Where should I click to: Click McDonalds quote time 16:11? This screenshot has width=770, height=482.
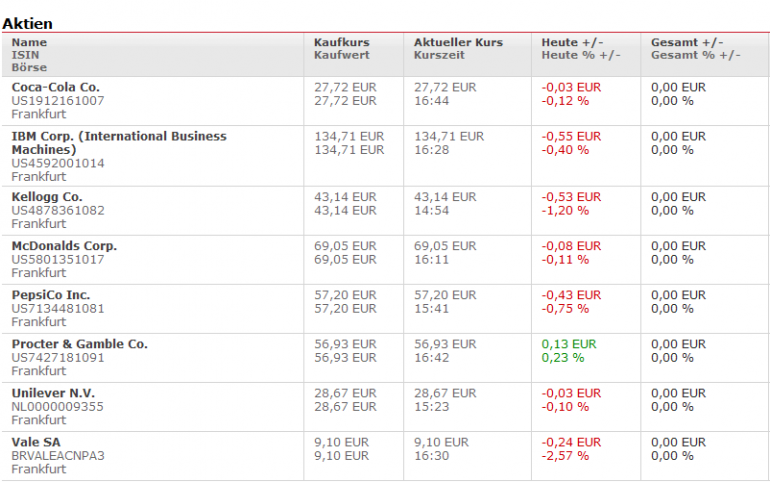[431, 260]
